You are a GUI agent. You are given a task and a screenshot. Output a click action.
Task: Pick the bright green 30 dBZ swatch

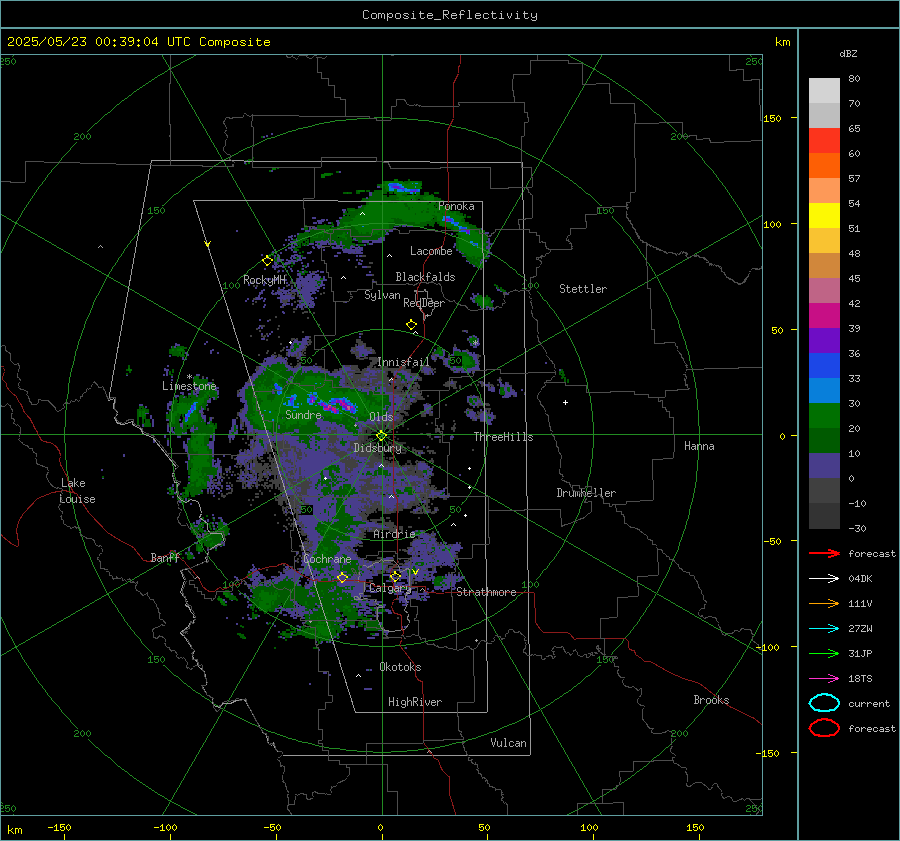pos(824,415)
